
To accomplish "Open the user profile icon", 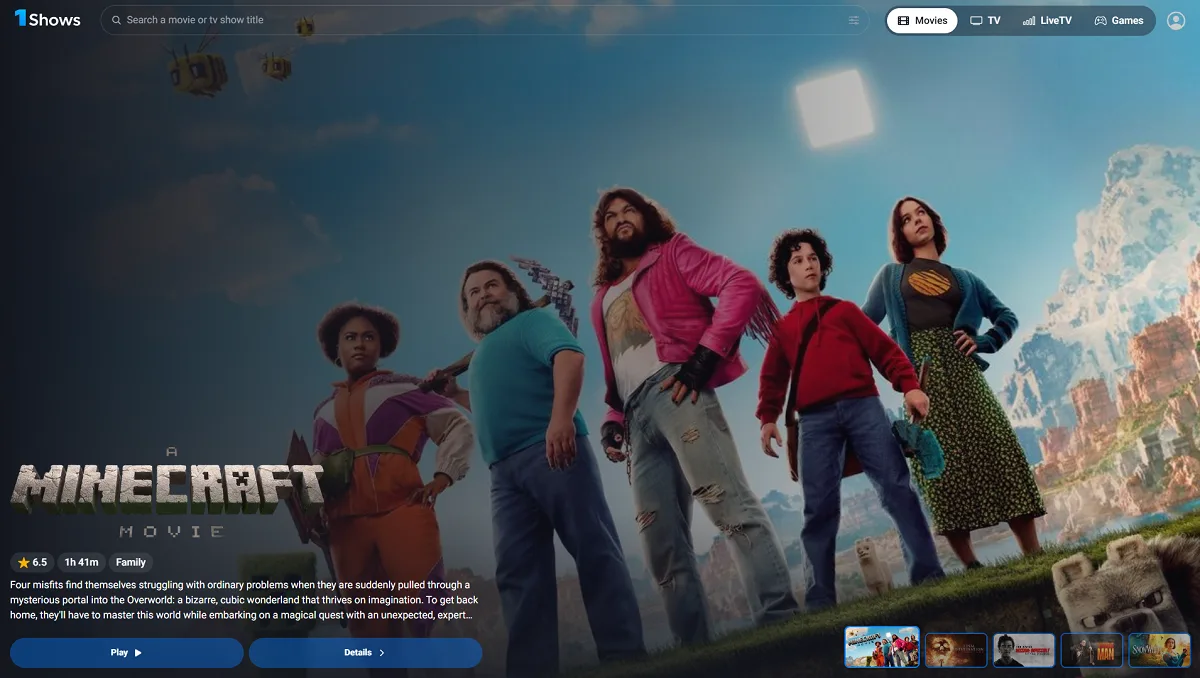I will point(1176,20).
